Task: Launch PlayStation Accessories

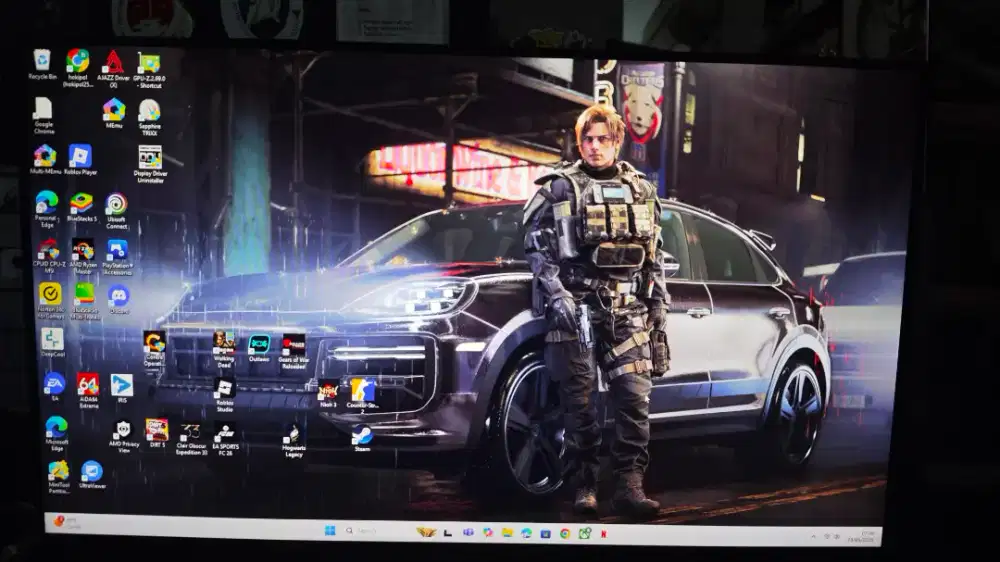Action: point(117,257)
